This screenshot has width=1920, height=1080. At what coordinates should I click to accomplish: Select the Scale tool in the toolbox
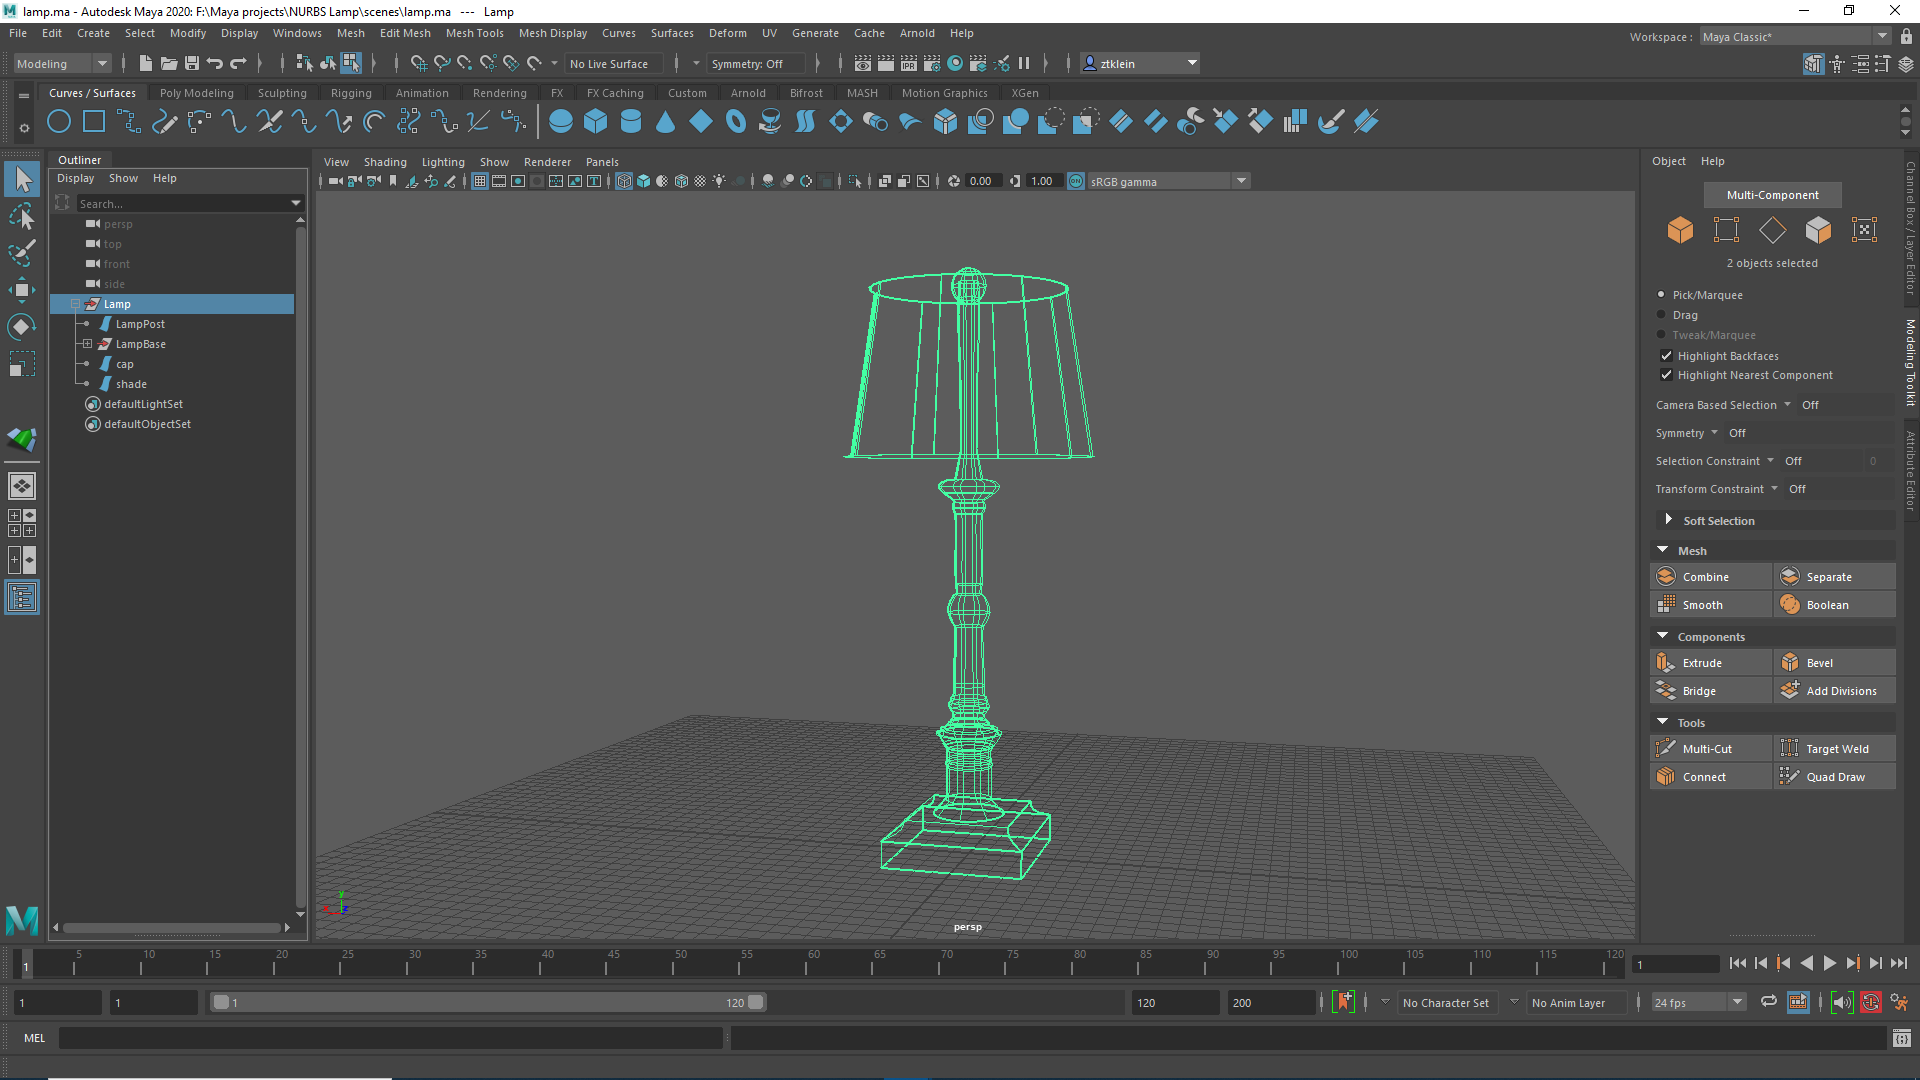point(22,364)
